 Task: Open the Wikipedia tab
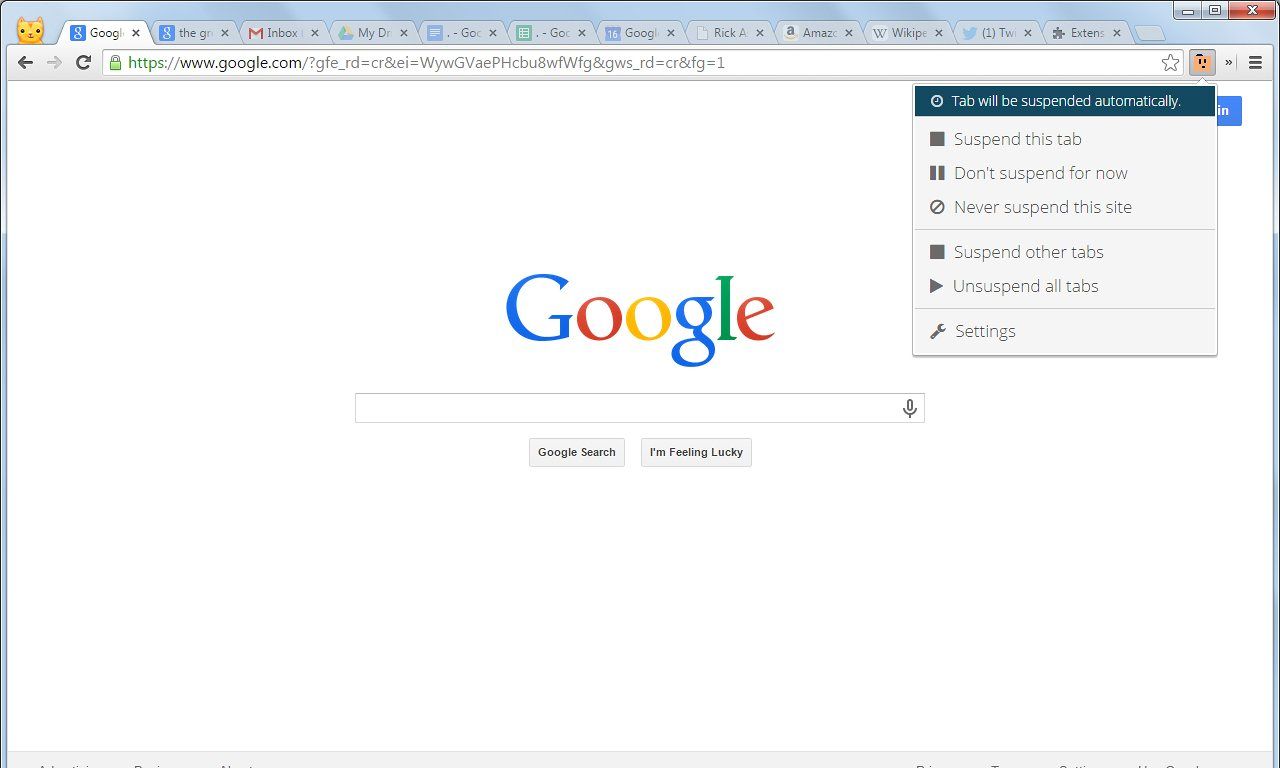click(905, 31)
